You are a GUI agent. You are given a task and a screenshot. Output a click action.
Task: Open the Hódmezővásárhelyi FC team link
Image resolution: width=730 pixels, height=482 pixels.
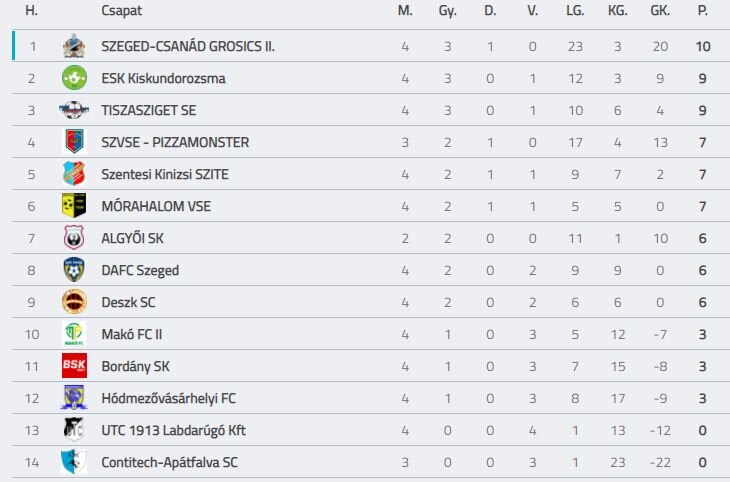point(169,398)
